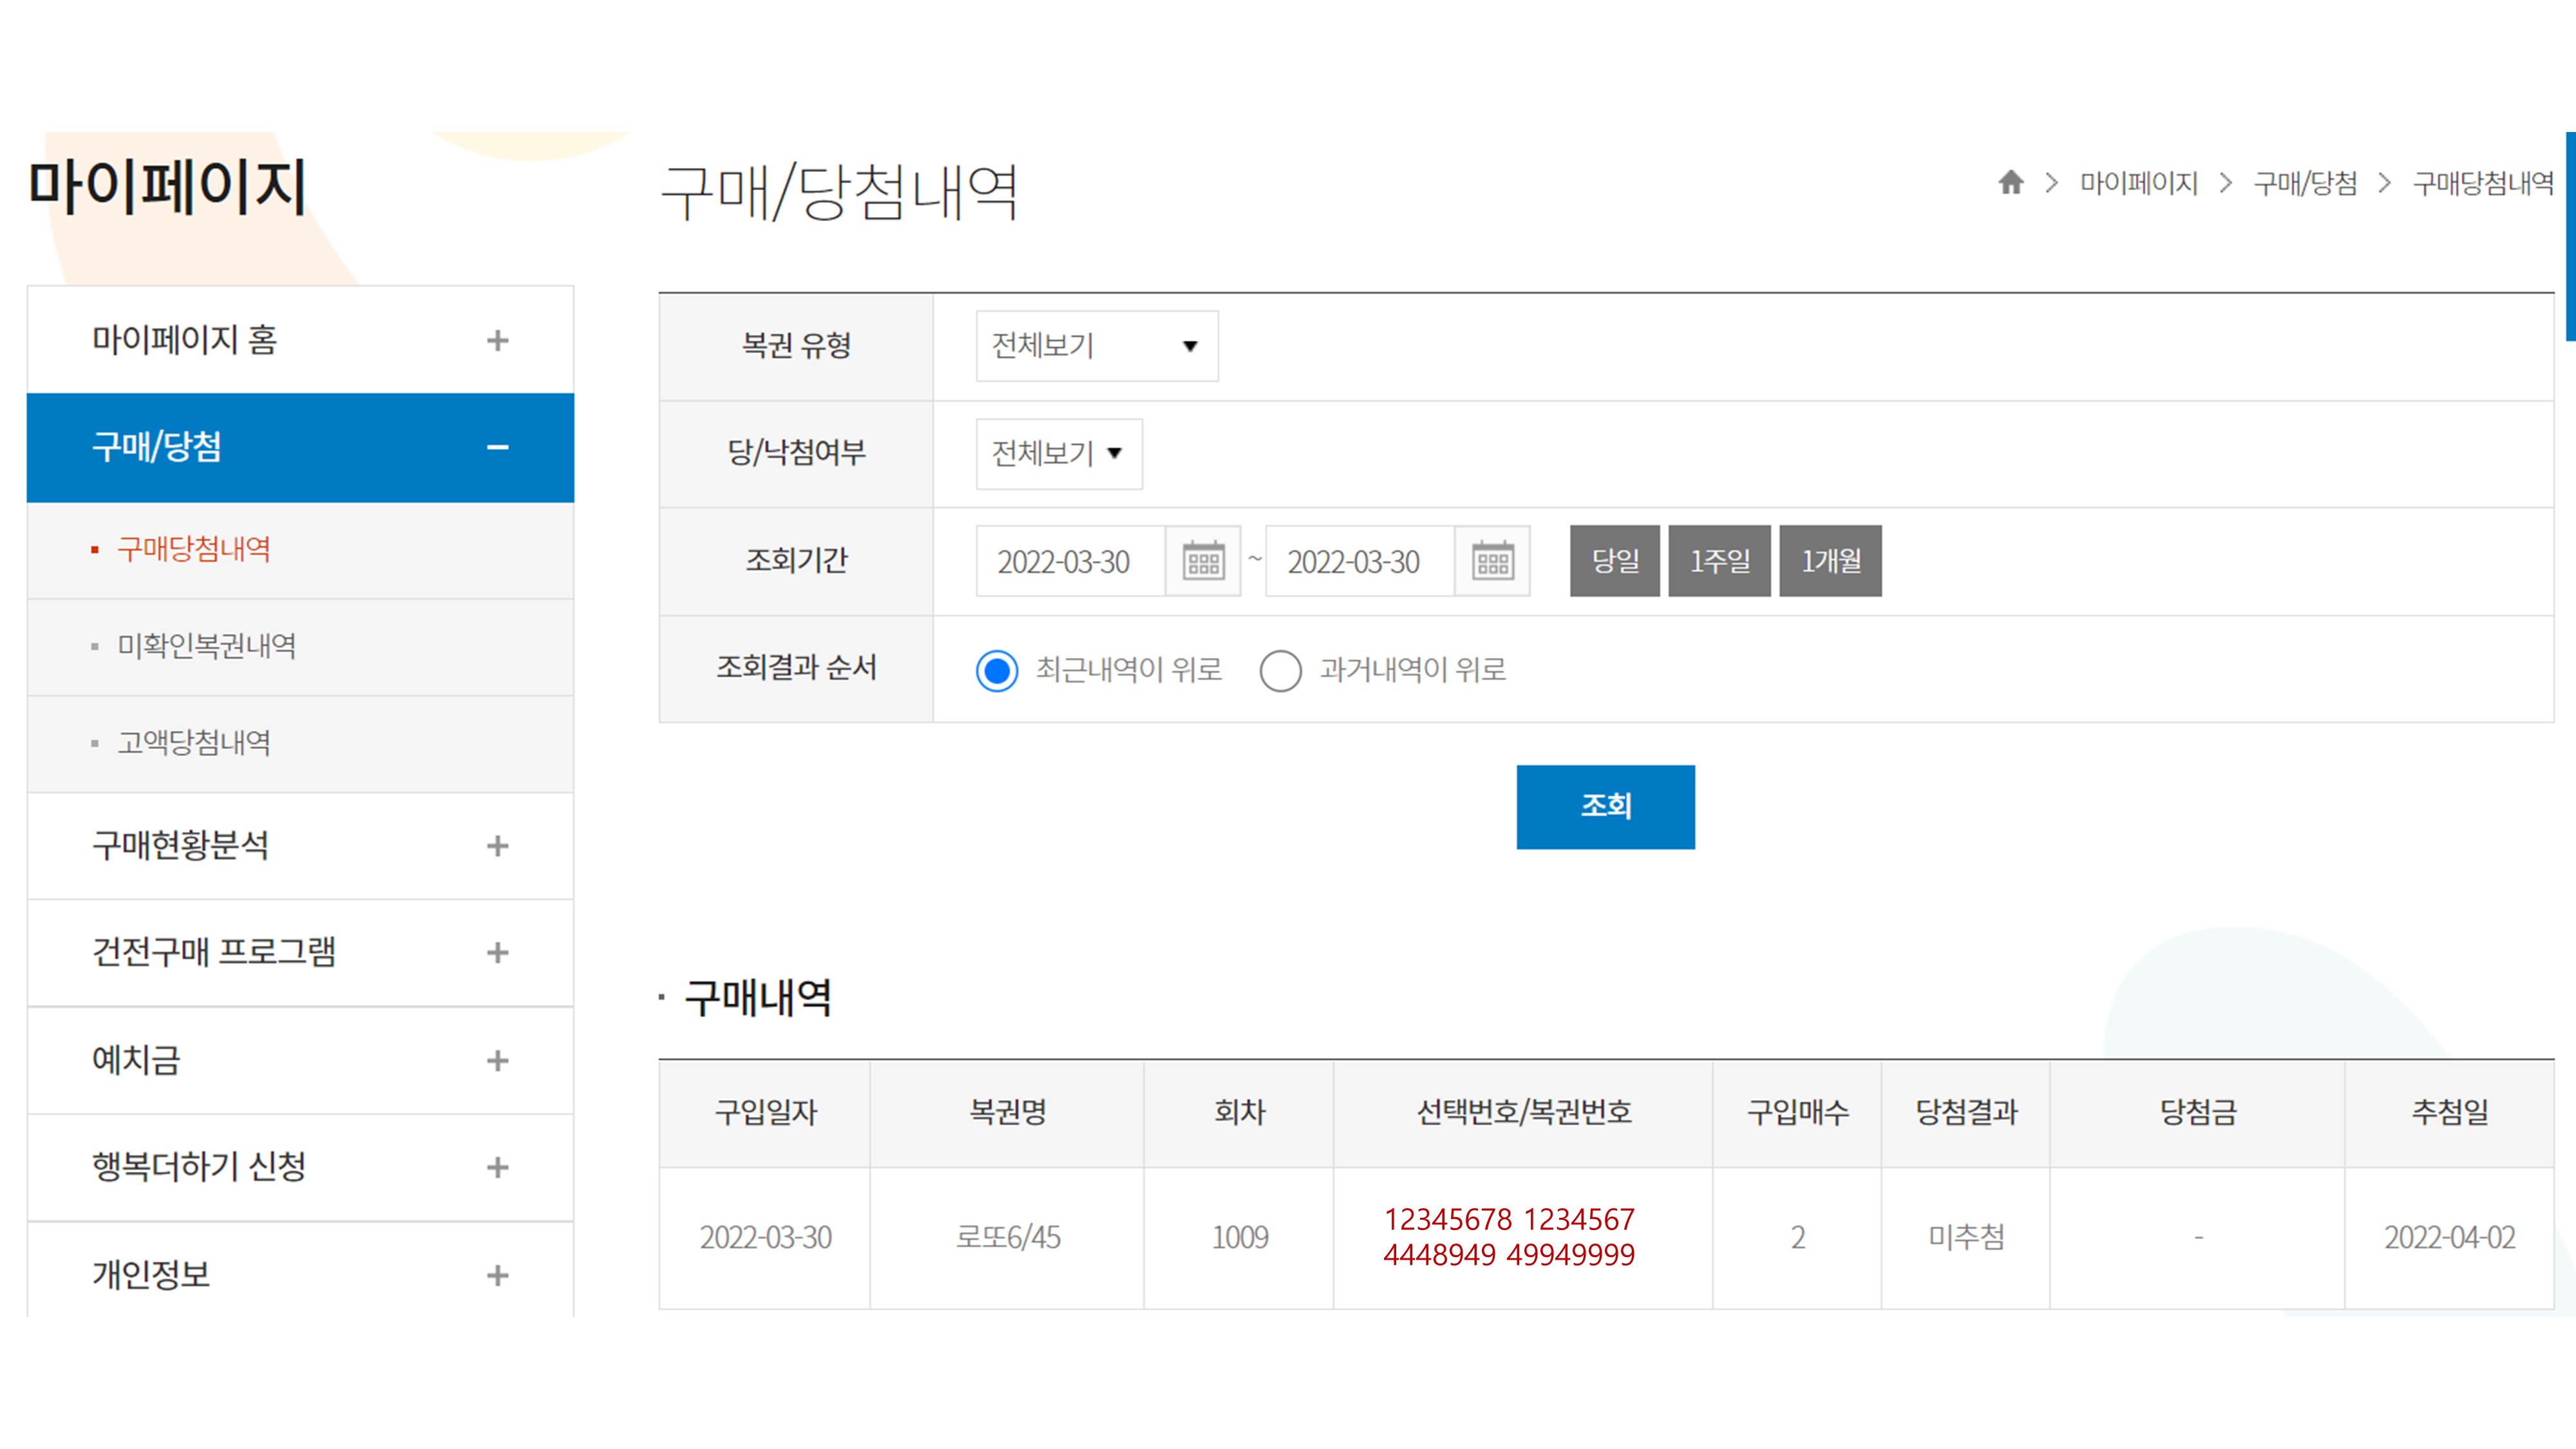The image size is (2576, 1449).
Task: Collapse 구매/당첨 section using minus icon
Action: 497,447
